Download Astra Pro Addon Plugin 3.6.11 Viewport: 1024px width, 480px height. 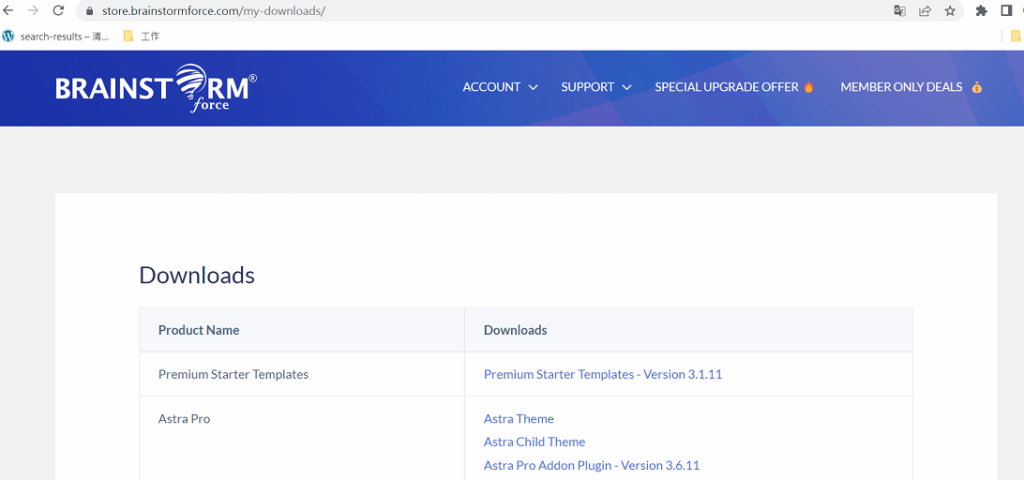[x=591, y=465]
